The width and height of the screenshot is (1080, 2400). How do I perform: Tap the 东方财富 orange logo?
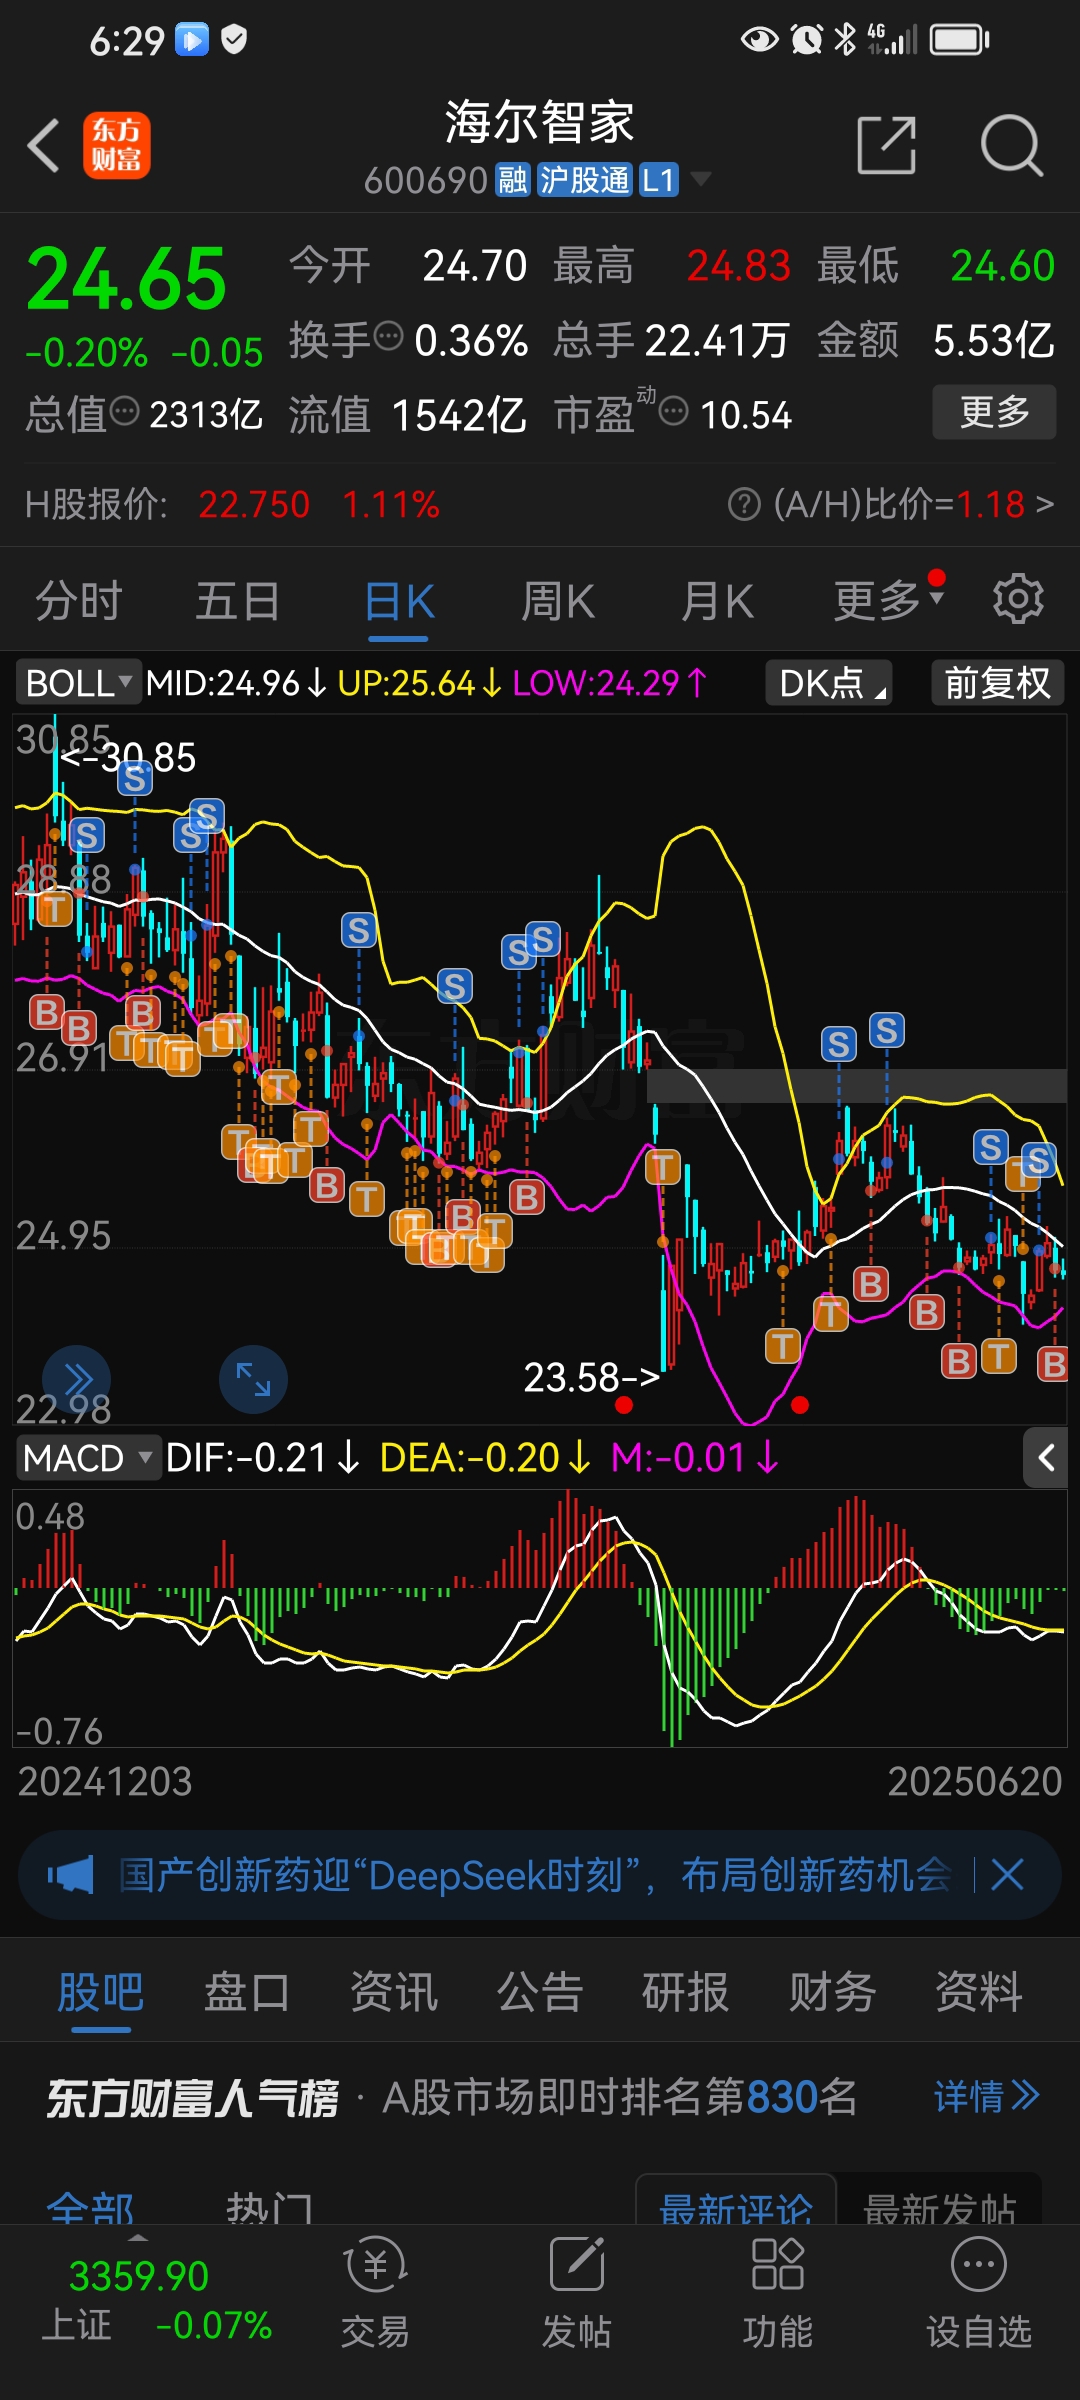click(x=116, y=146)
